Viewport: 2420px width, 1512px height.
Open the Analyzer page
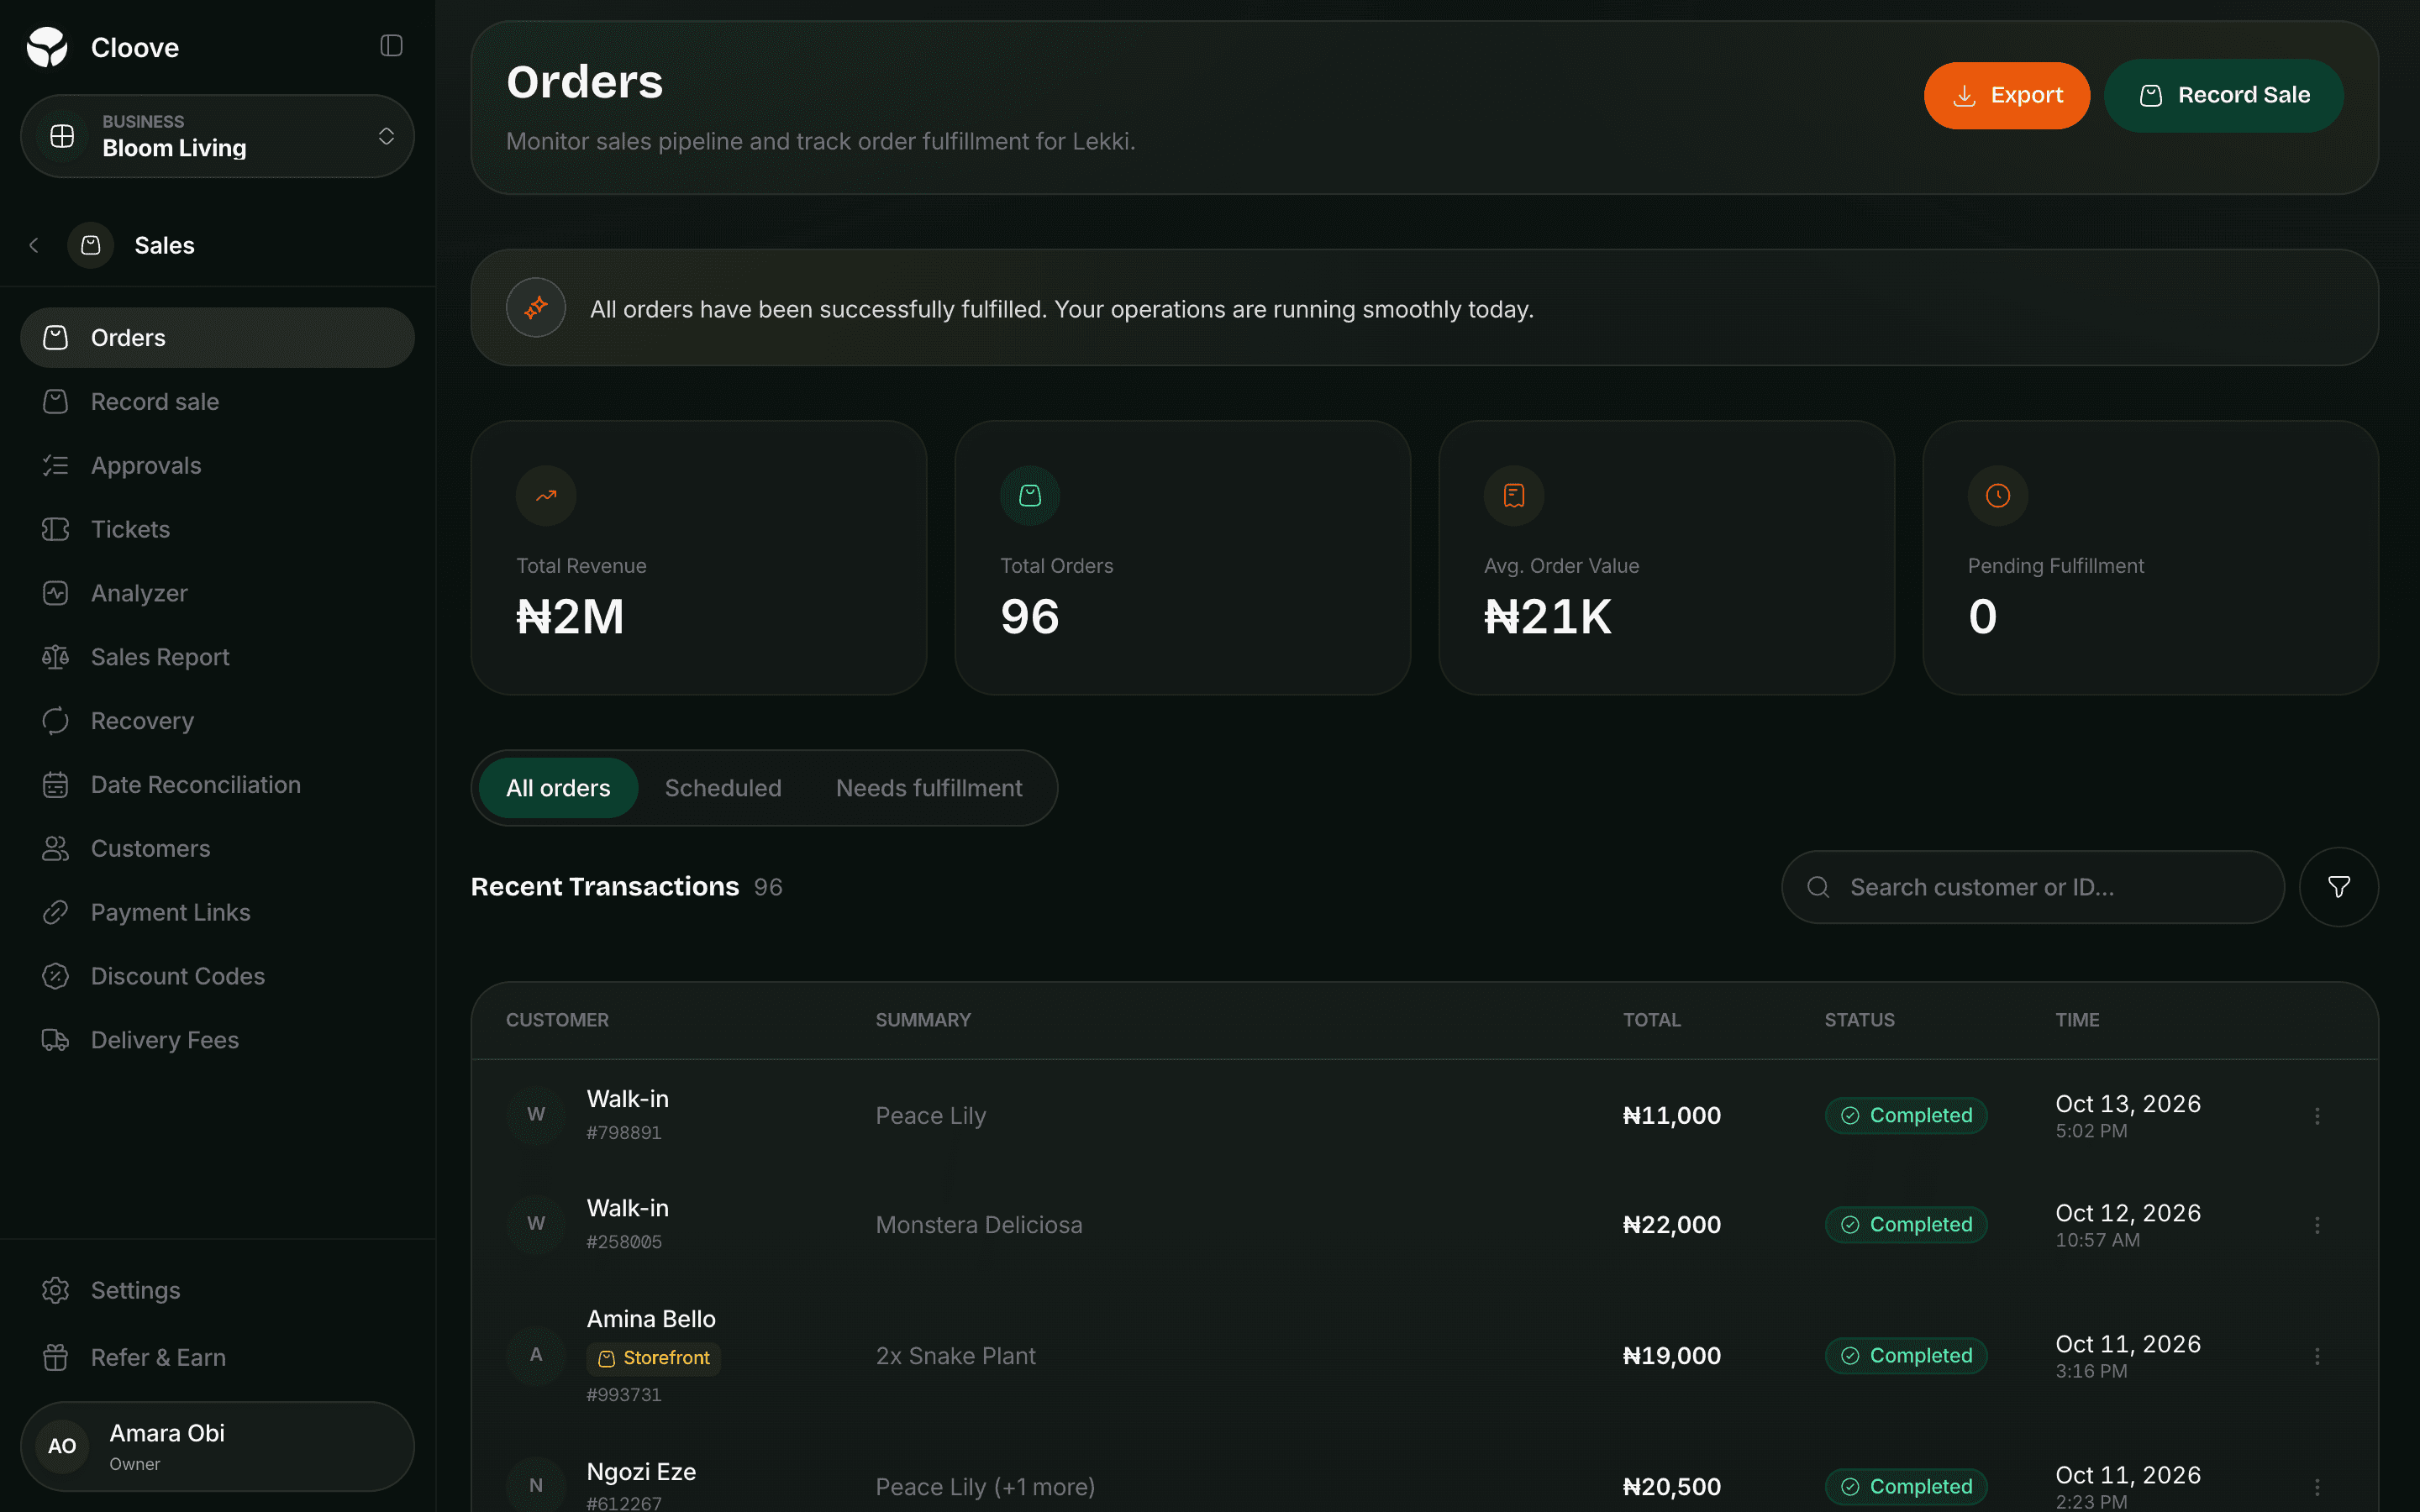tap(217, 593)
